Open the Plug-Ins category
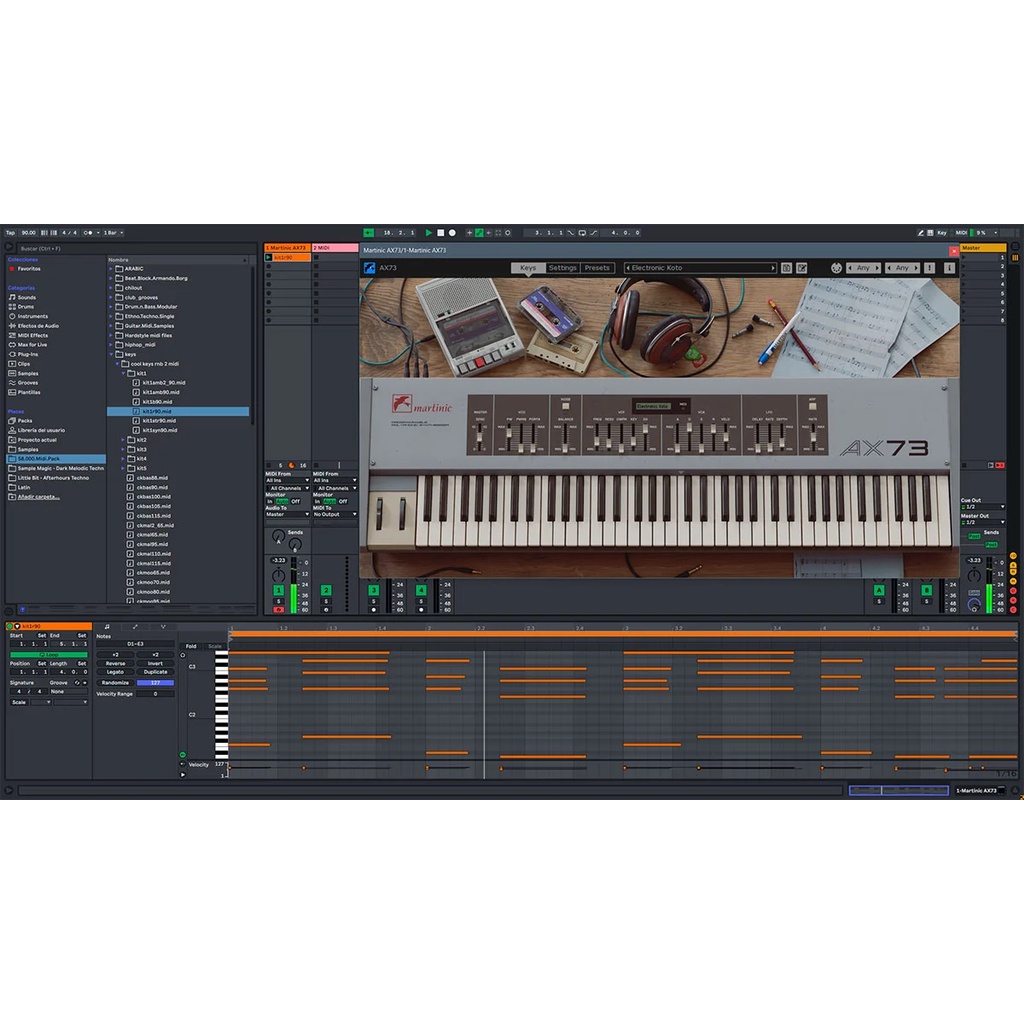This screenshot has height=1024, width=1024. (x=27, y=354)
